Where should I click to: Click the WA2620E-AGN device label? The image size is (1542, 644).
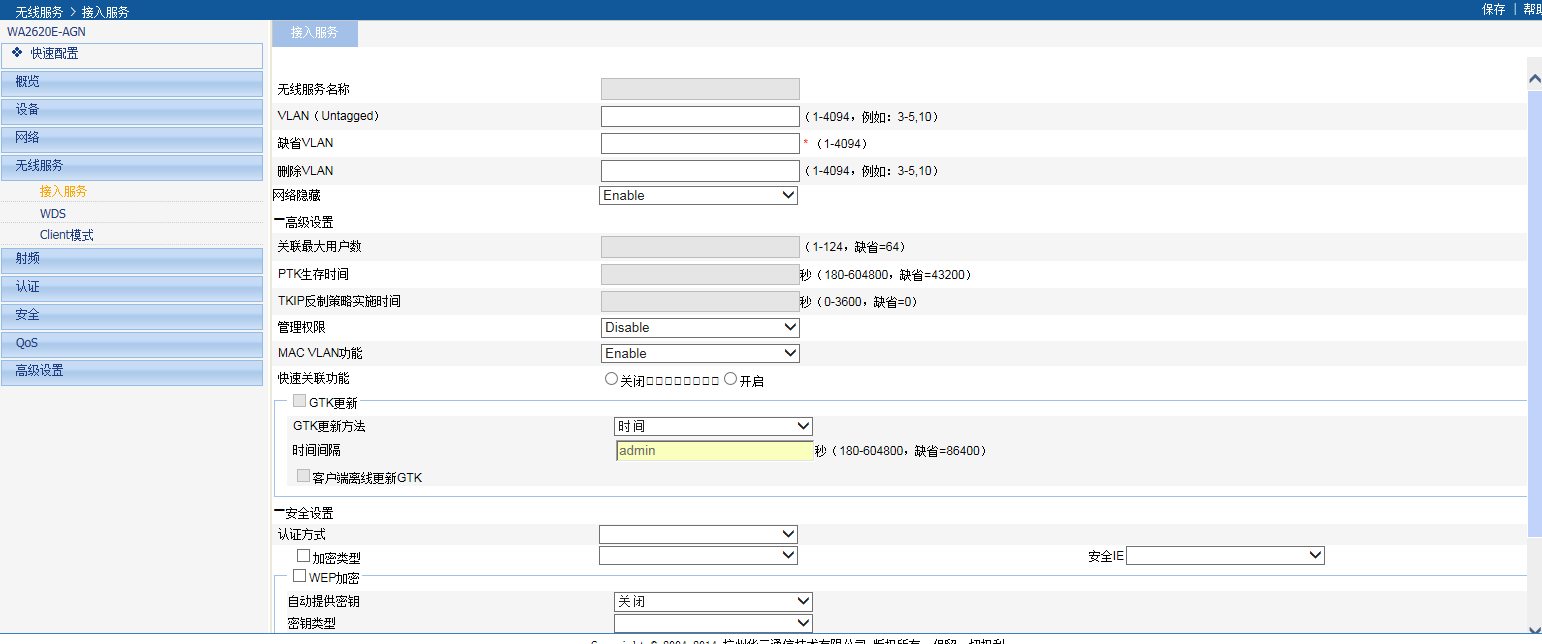point(46,32)
